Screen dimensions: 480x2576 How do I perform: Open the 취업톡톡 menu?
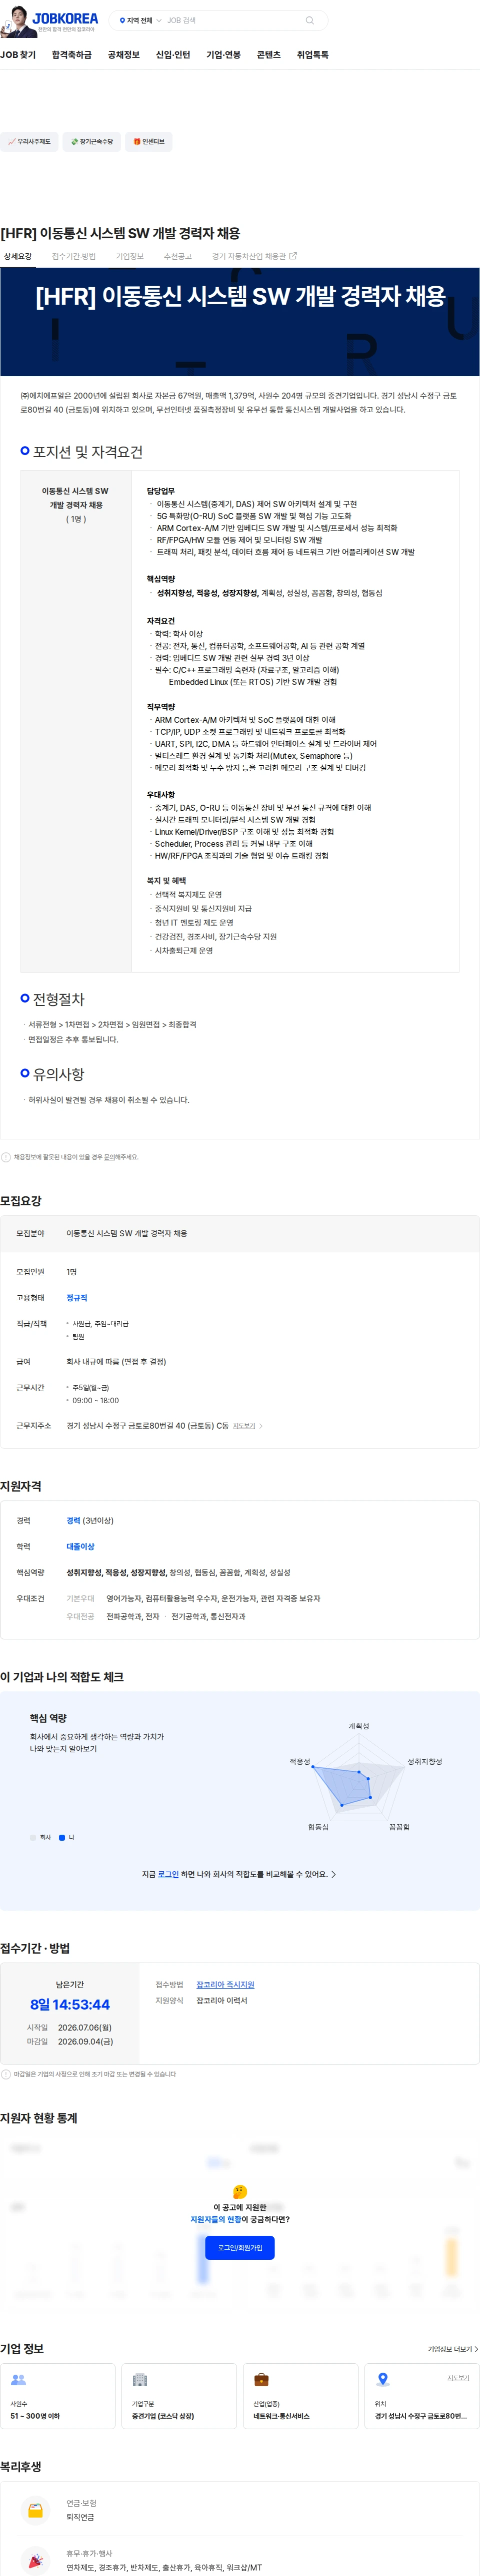coord(313,55)
